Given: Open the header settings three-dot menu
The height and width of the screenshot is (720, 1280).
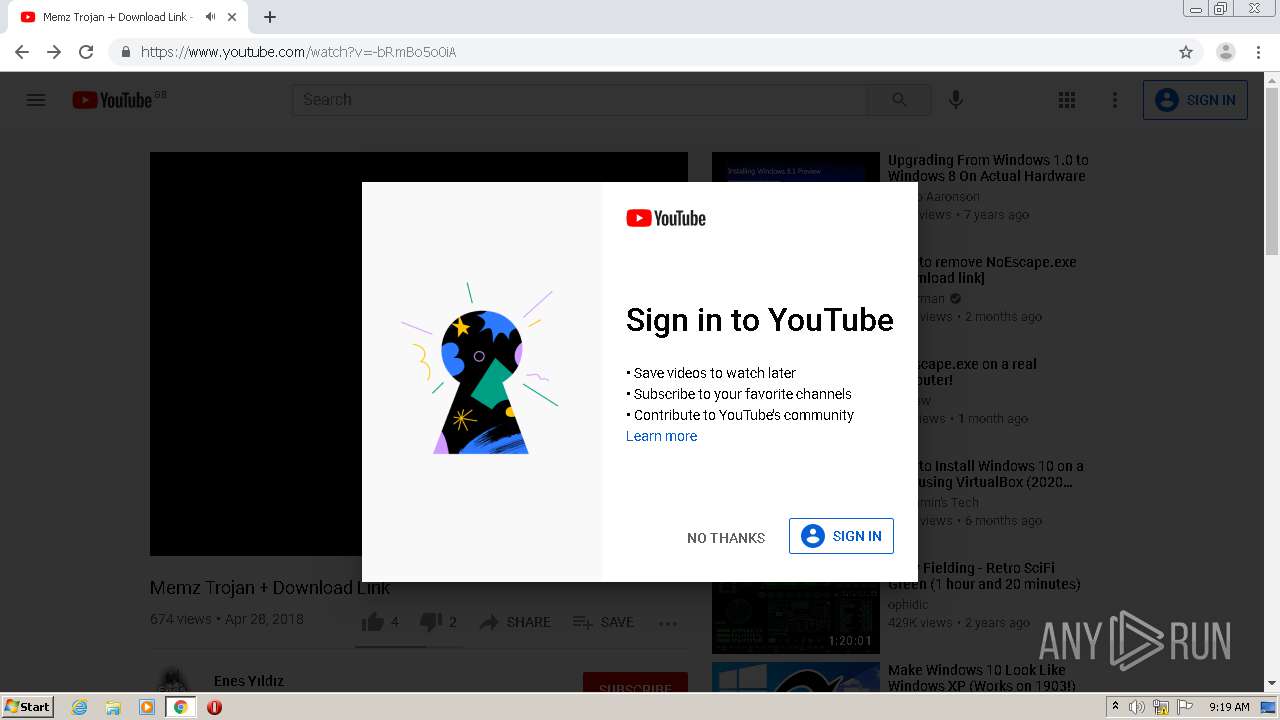Looking at the screenshot, I should (x=1115, y=100).
